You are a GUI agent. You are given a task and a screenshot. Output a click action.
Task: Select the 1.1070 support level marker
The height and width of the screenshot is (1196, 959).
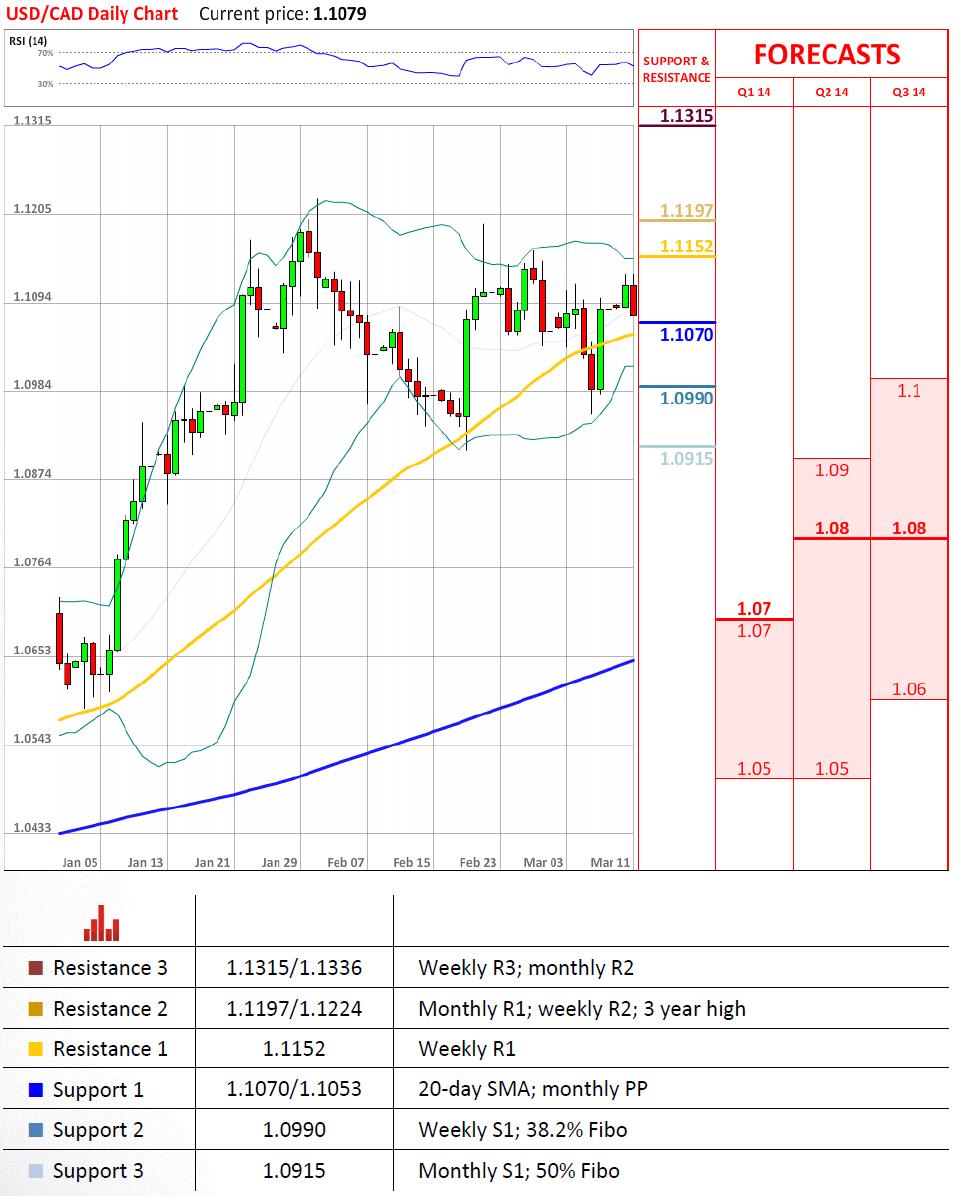coord(686,335)
